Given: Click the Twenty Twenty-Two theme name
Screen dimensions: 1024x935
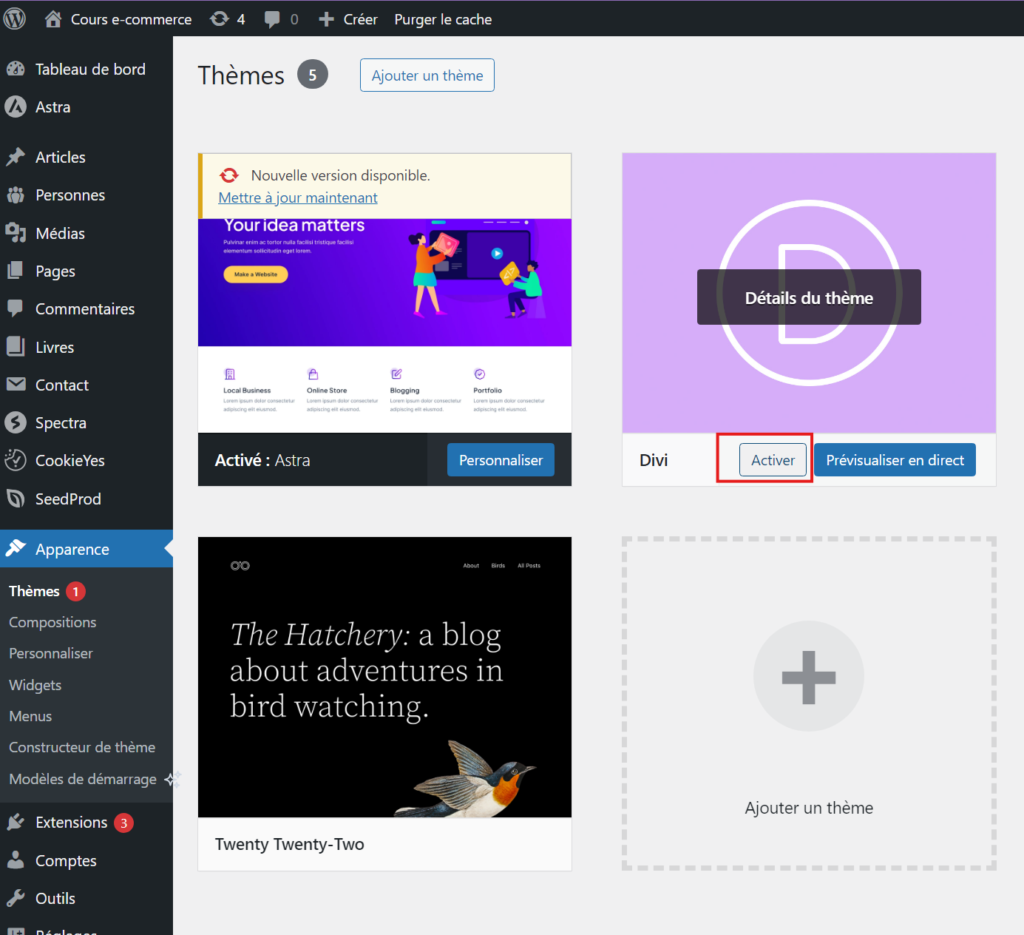Looking at the screenshot, I should tap(289, 844).
